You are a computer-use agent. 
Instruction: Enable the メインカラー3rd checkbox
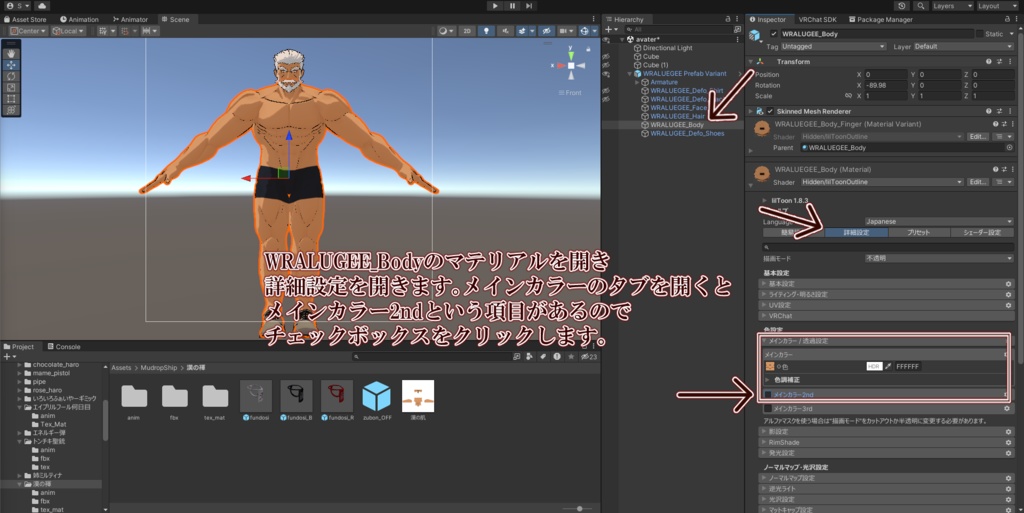coord(768,409)
